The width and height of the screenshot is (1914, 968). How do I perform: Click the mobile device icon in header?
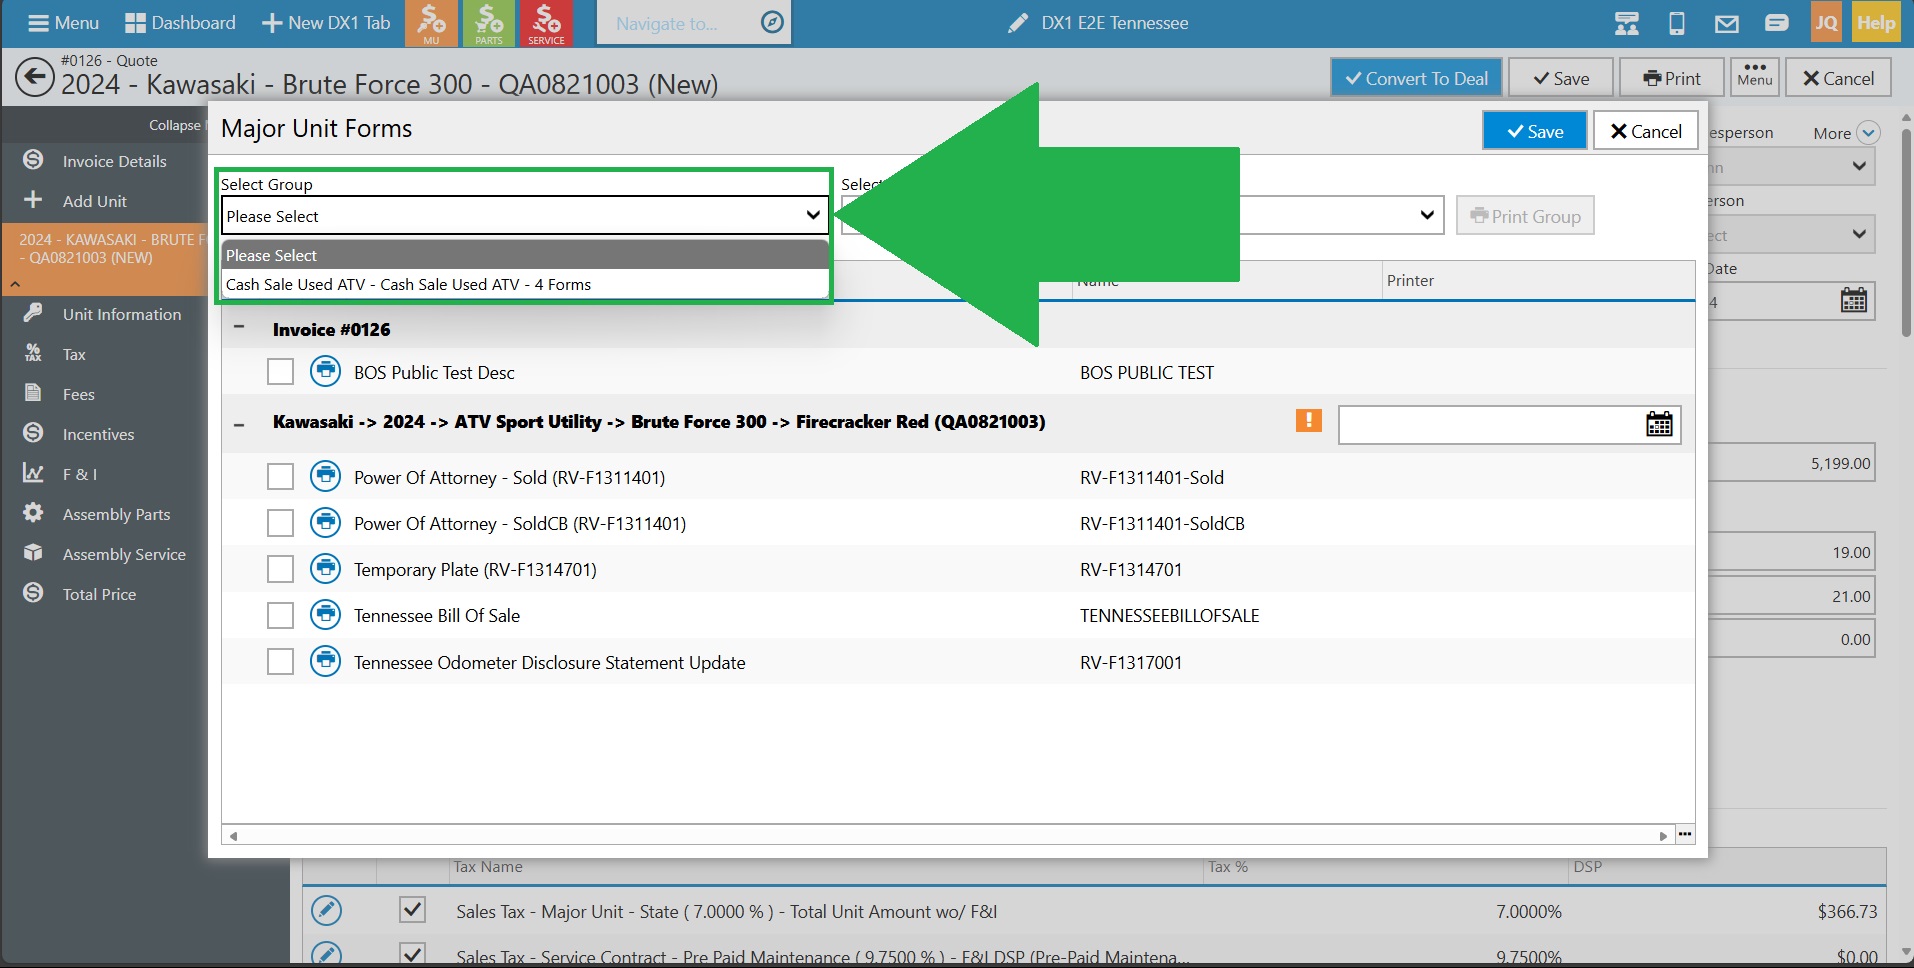(1677, 23)
